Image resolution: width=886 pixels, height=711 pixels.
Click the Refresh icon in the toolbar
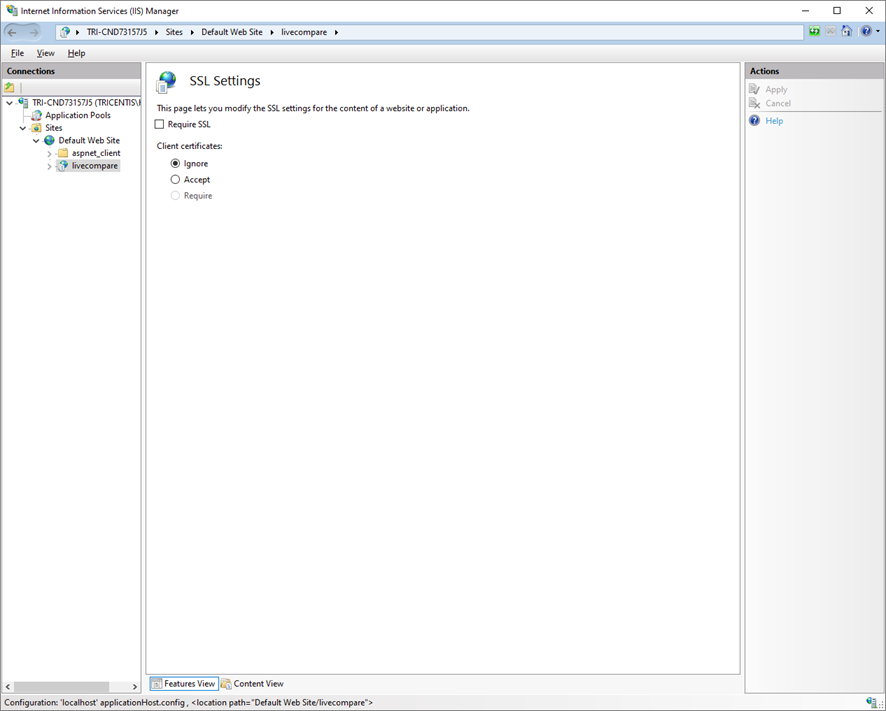point(814,31)
